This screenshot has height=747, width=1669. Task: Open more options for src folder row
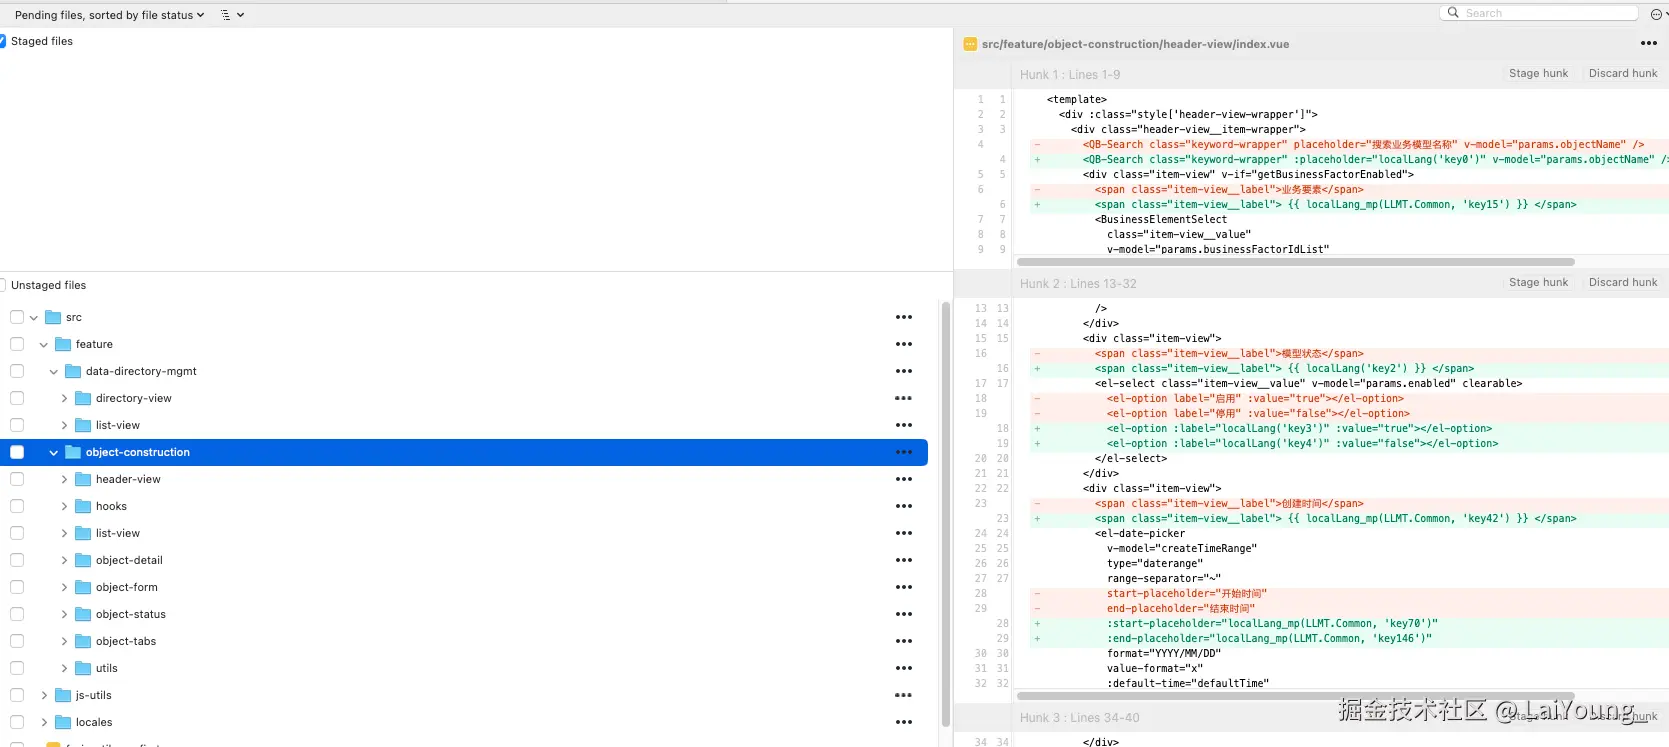pyautogui.click(x=904, y=317)
